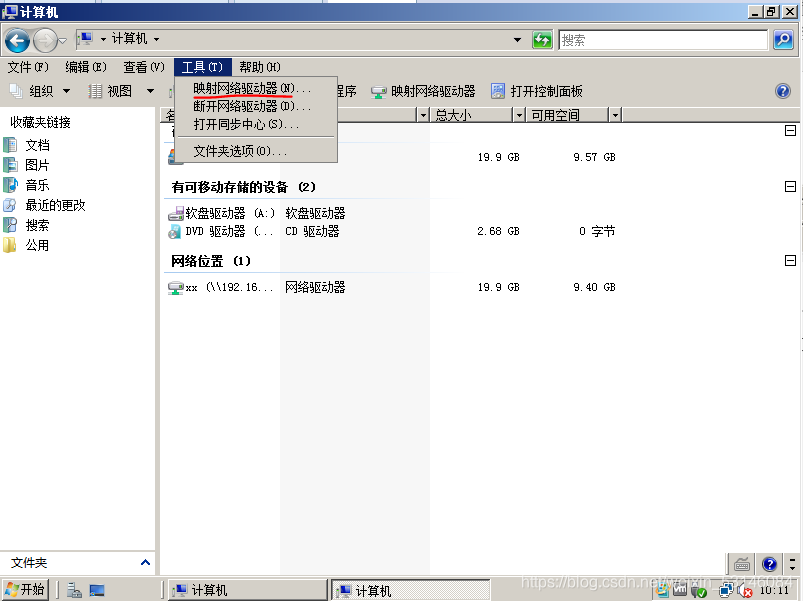Click toolbar 打开控制面板 button
803x601 pixels.
click(x=536, y=91)
